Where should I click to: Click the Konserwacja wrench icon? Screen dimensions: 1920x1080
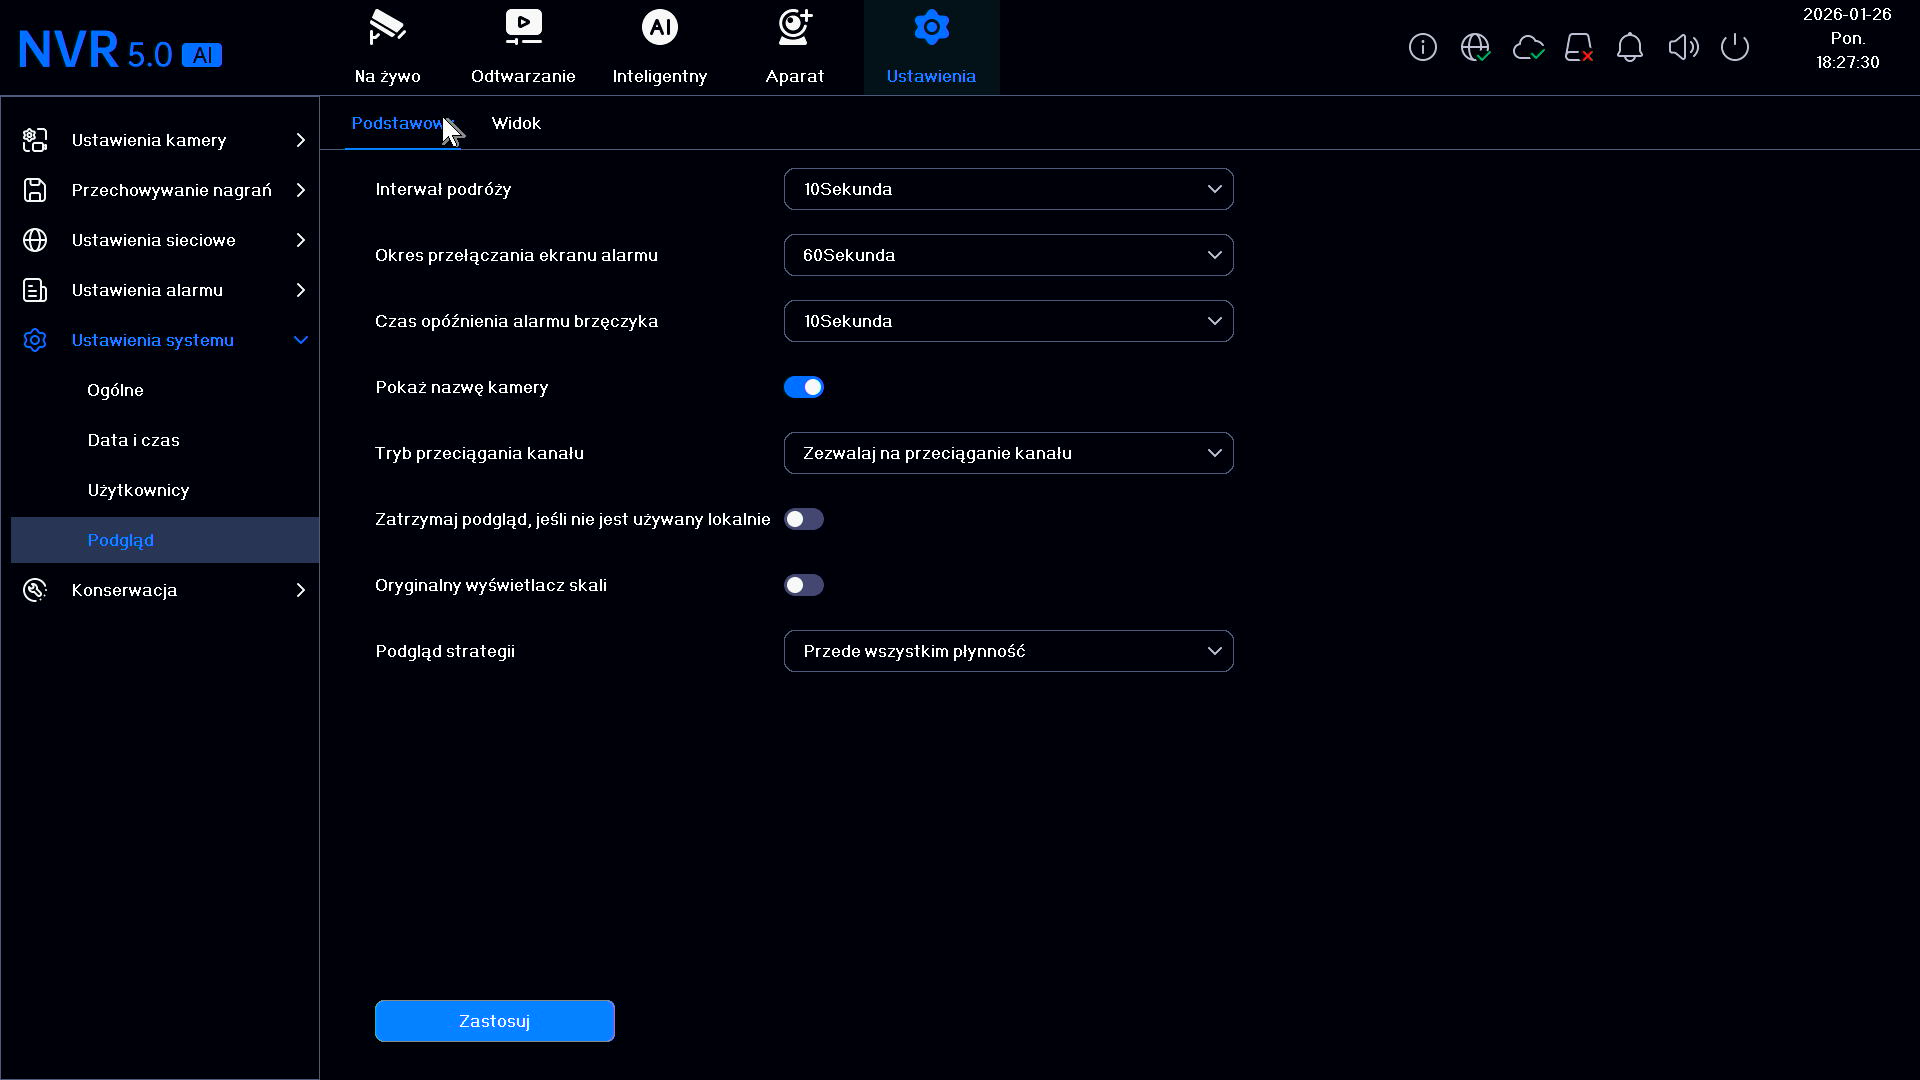(35, 590)
